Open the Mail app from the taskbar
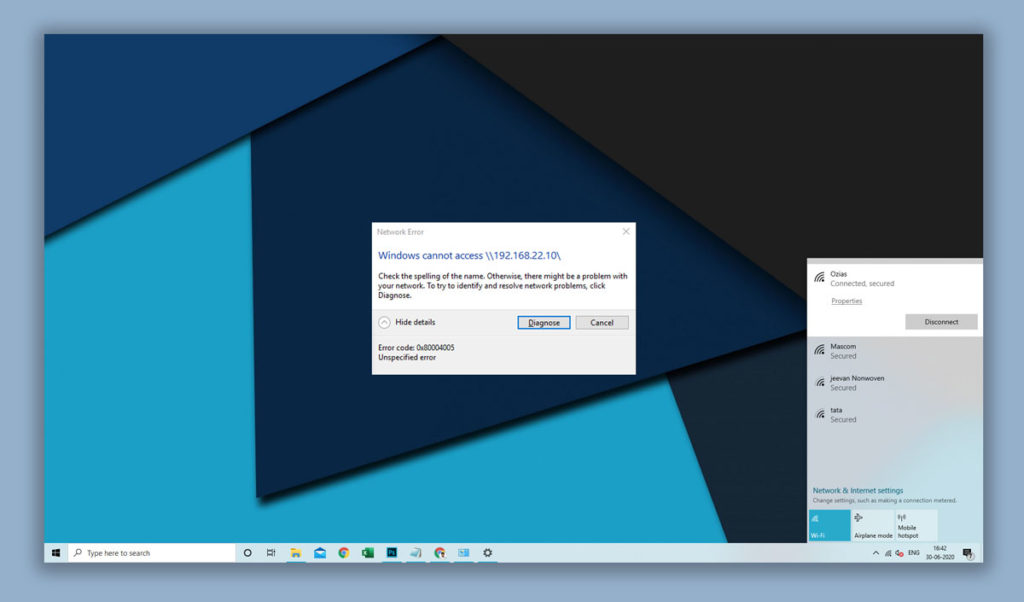The width and height of the screenshot is (1024, 602). (320, 552)
